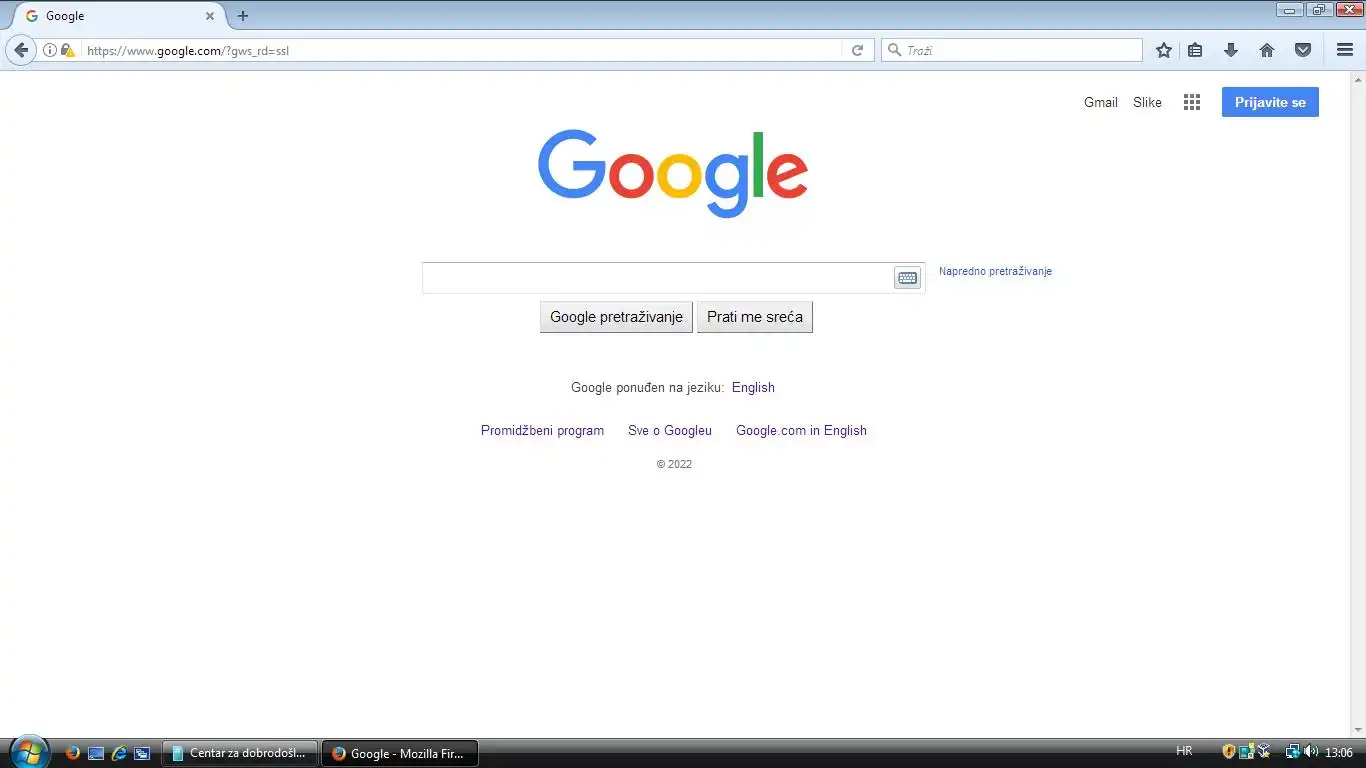1366x768 pixels.
Task: Switch language via English link
Action: (x=753, y=387)
